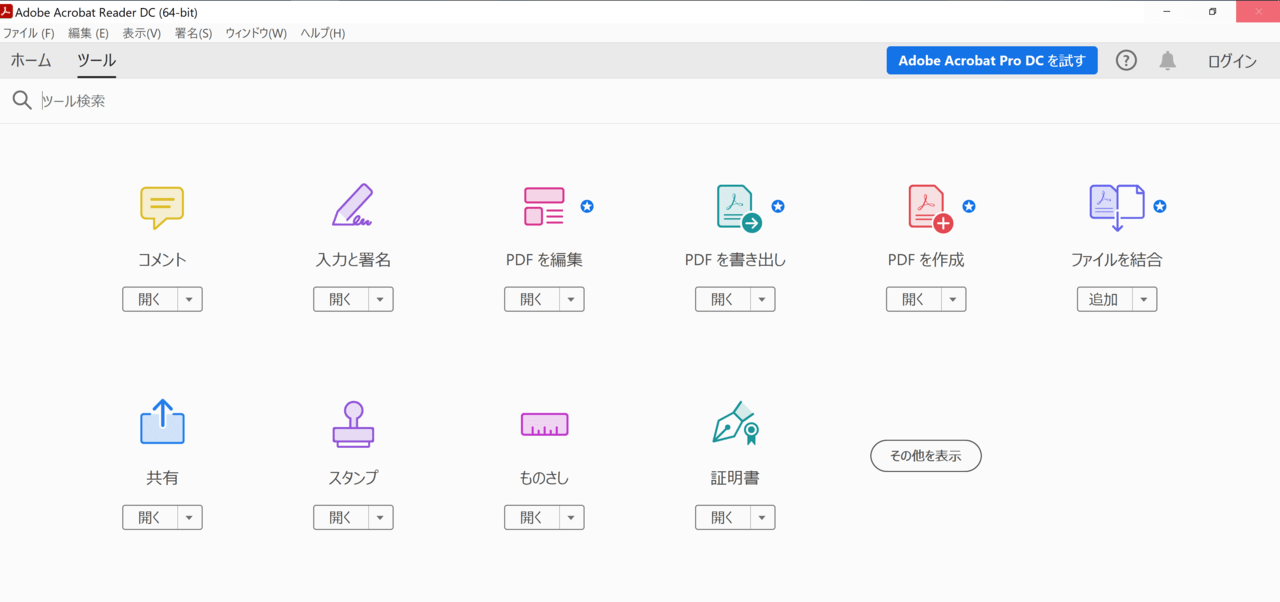Select the ツール tab
1280x602 pixels.
97,61
